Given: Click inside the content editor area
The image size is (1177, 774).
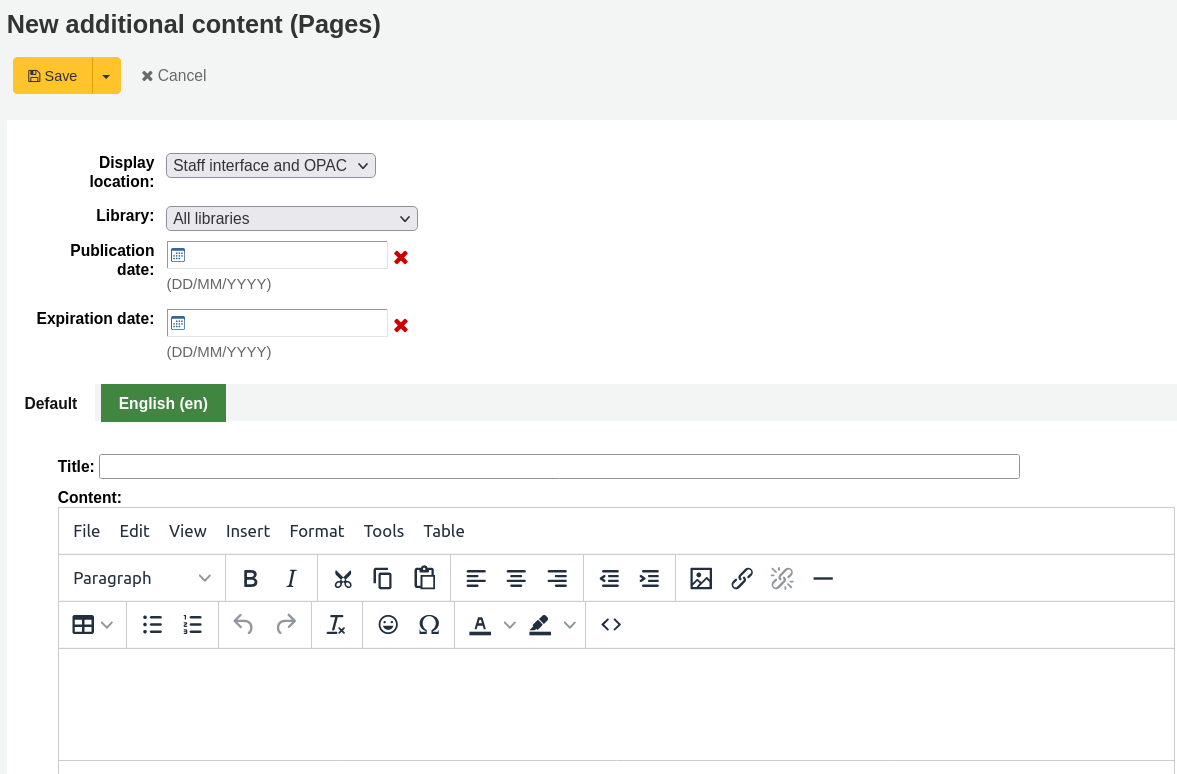Looking at the screenshot, I should click(x=616, y=704).
